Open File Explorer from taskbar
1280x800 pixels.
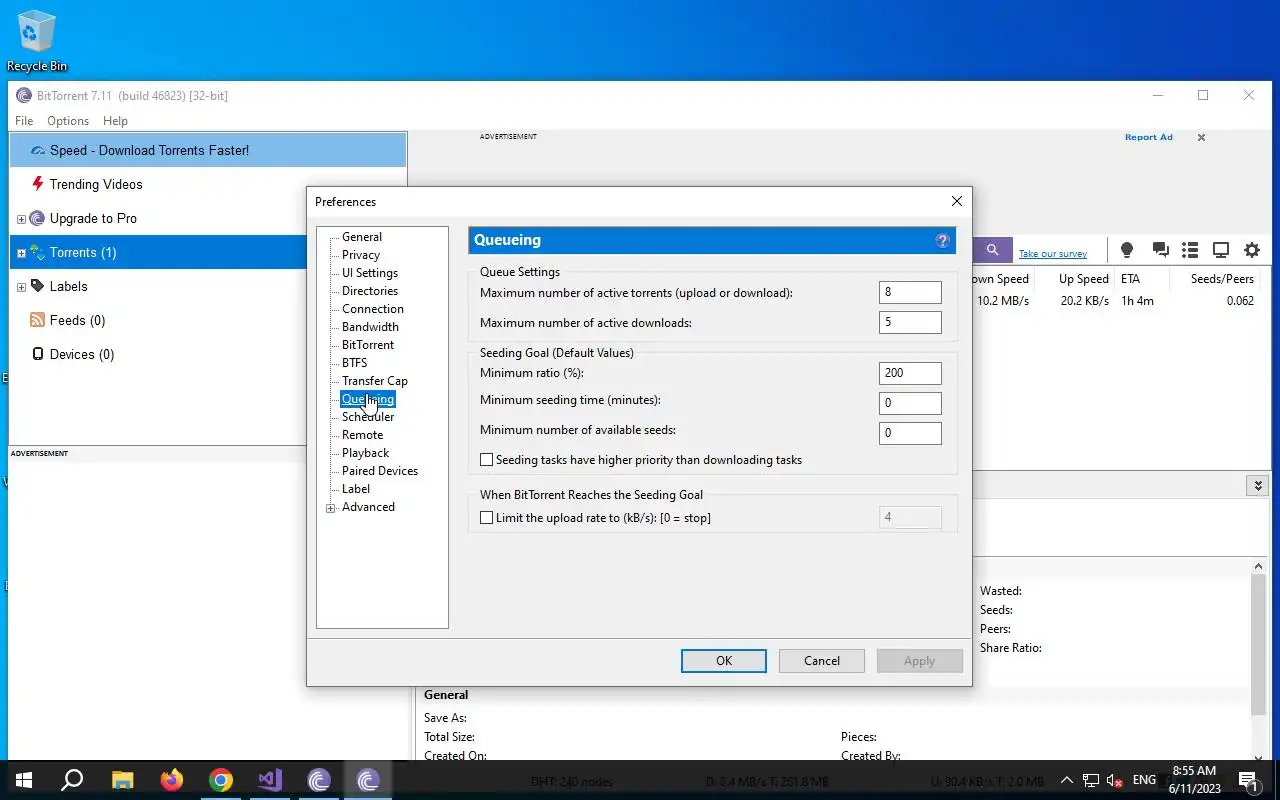(x=122, y=780)
